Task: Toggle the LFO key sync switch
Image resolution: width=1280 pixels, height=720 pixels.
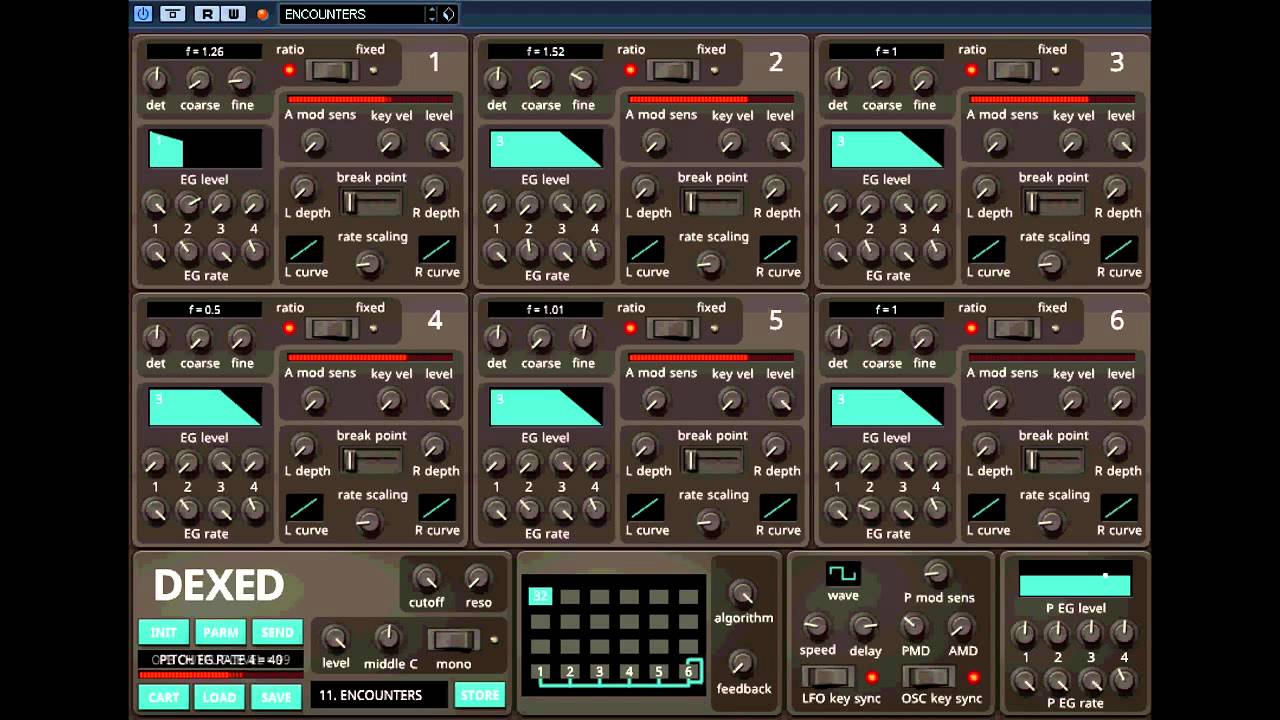Action: pyautogui.click(x=828, y=677)
